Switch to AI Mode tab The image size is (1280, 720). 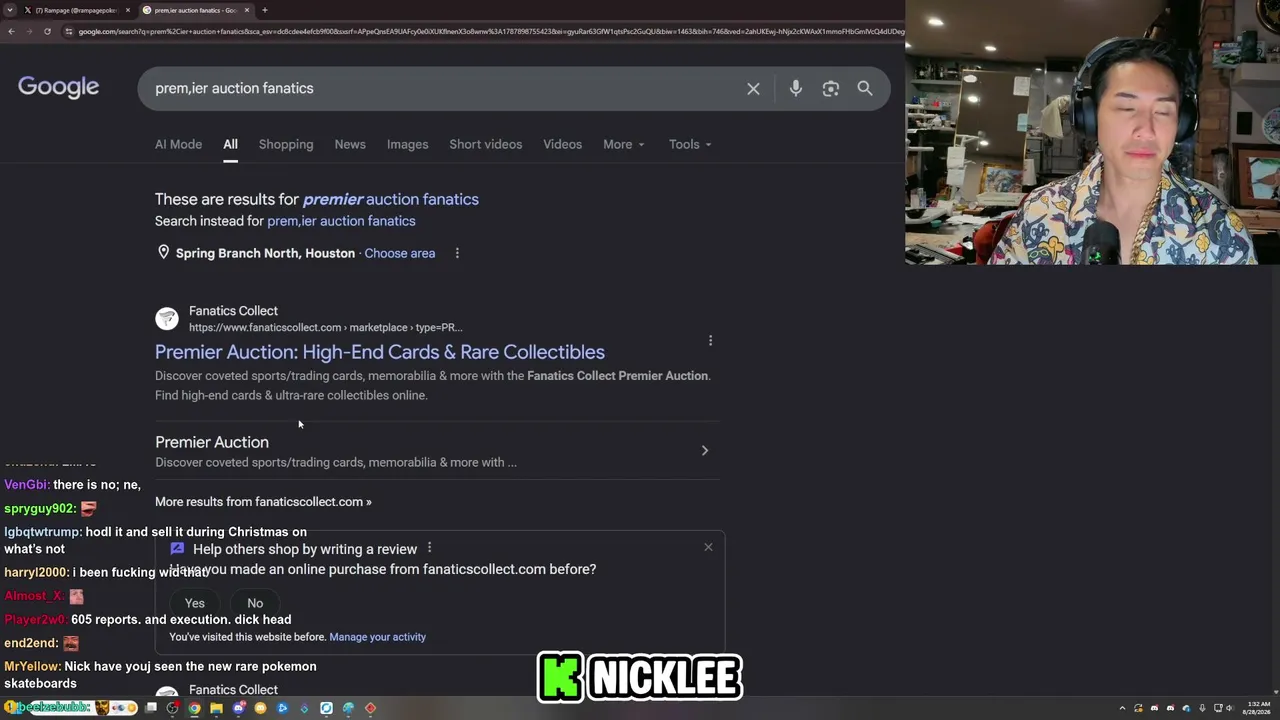click(178, 144)
